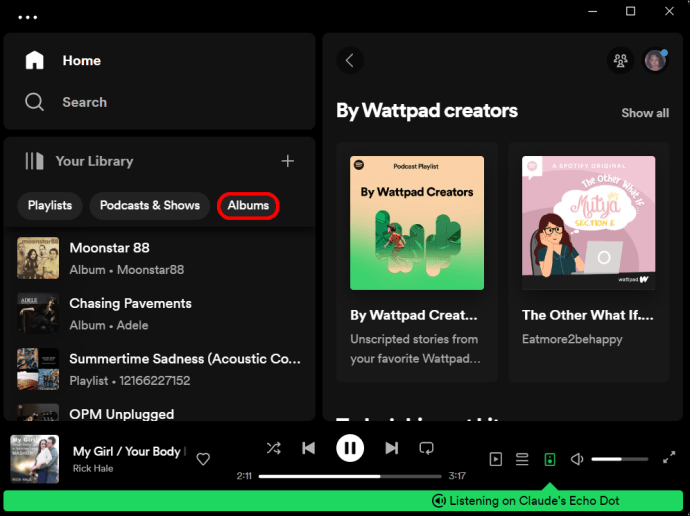Skip to the previous track
Image resolution: width=690 pixels, height=516 pixels.
pyautogui.click(x=309, y=448)
